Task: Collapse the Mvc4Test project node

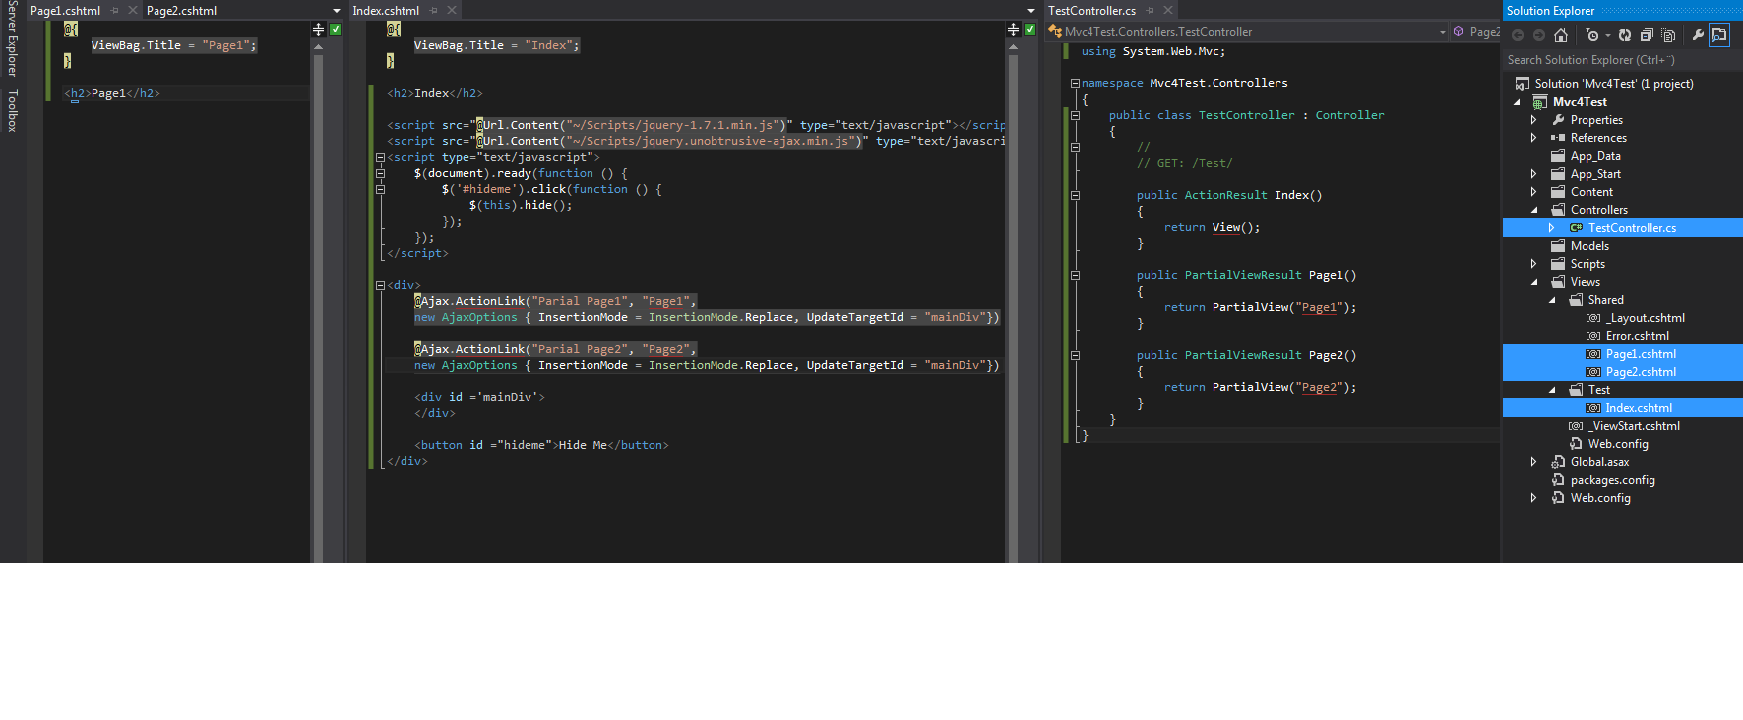Action: [1518, 102]
